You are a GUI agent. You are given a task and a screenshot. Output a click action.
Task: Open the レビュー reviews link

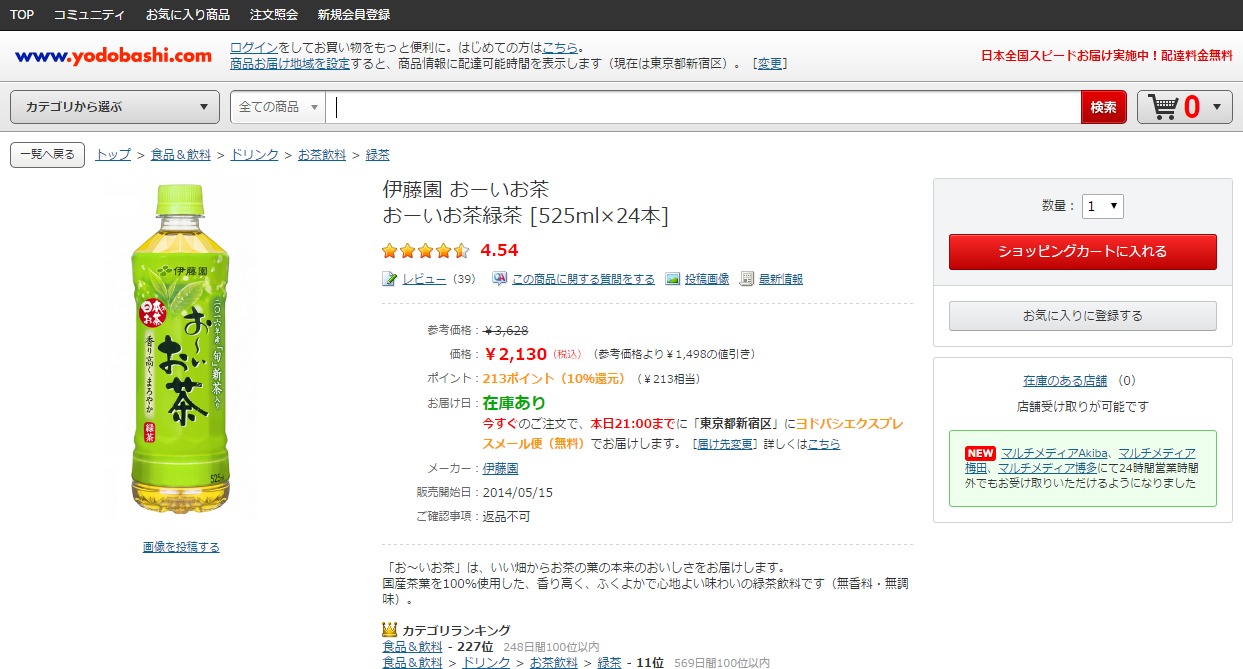click(x=424, y=279)
